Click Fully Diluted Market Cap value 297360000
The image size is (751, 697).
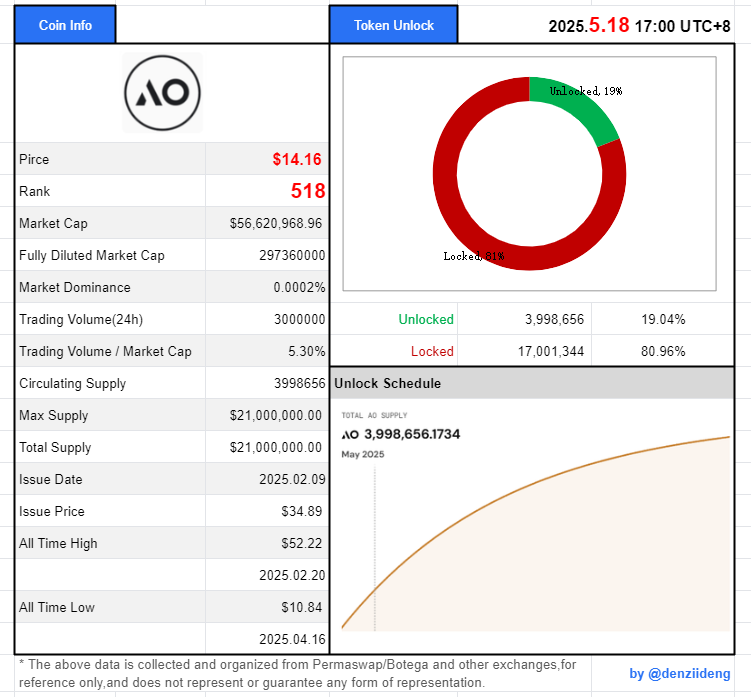(x=292, y=255)
